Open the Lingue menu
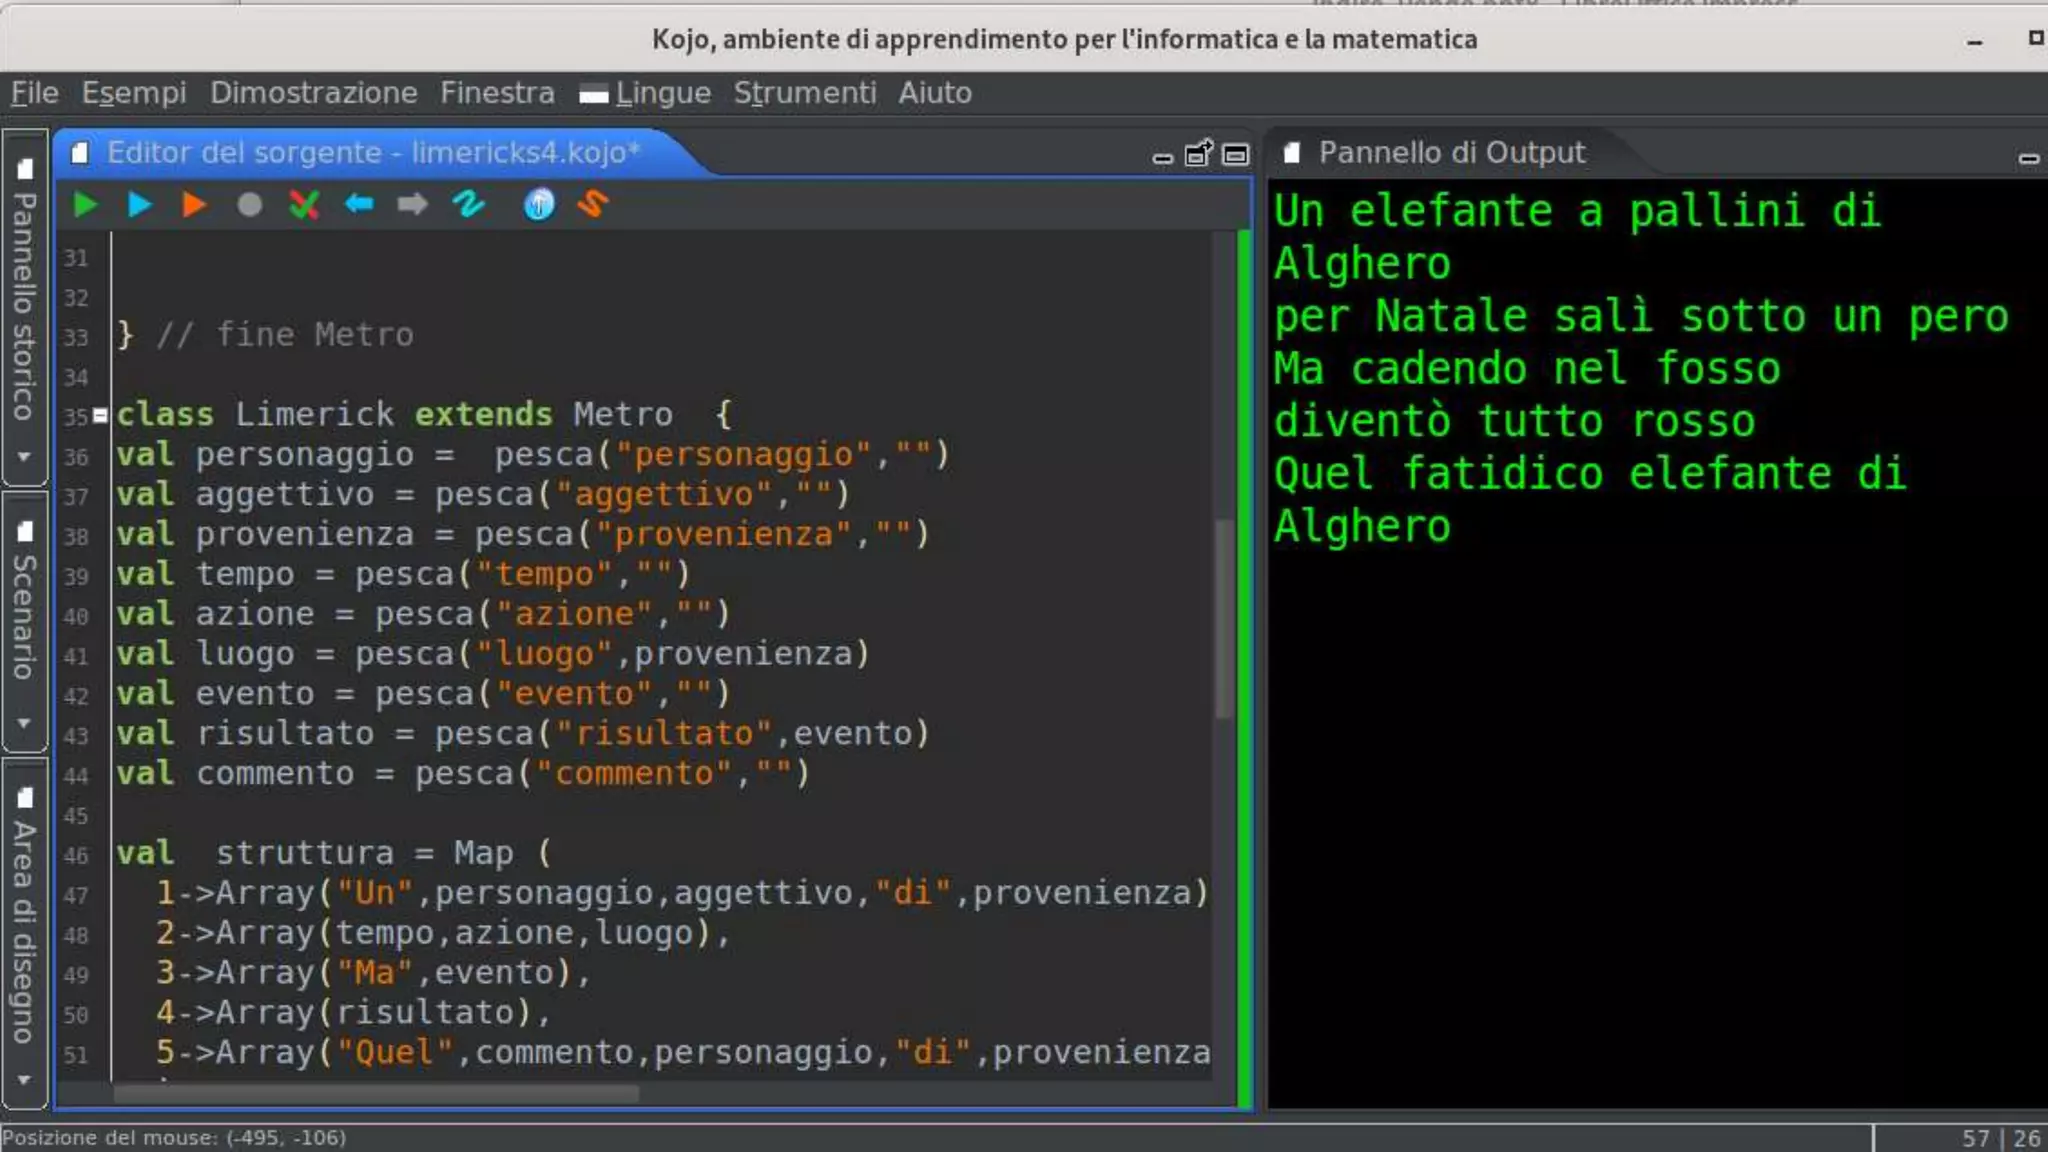 pos(662,93)
